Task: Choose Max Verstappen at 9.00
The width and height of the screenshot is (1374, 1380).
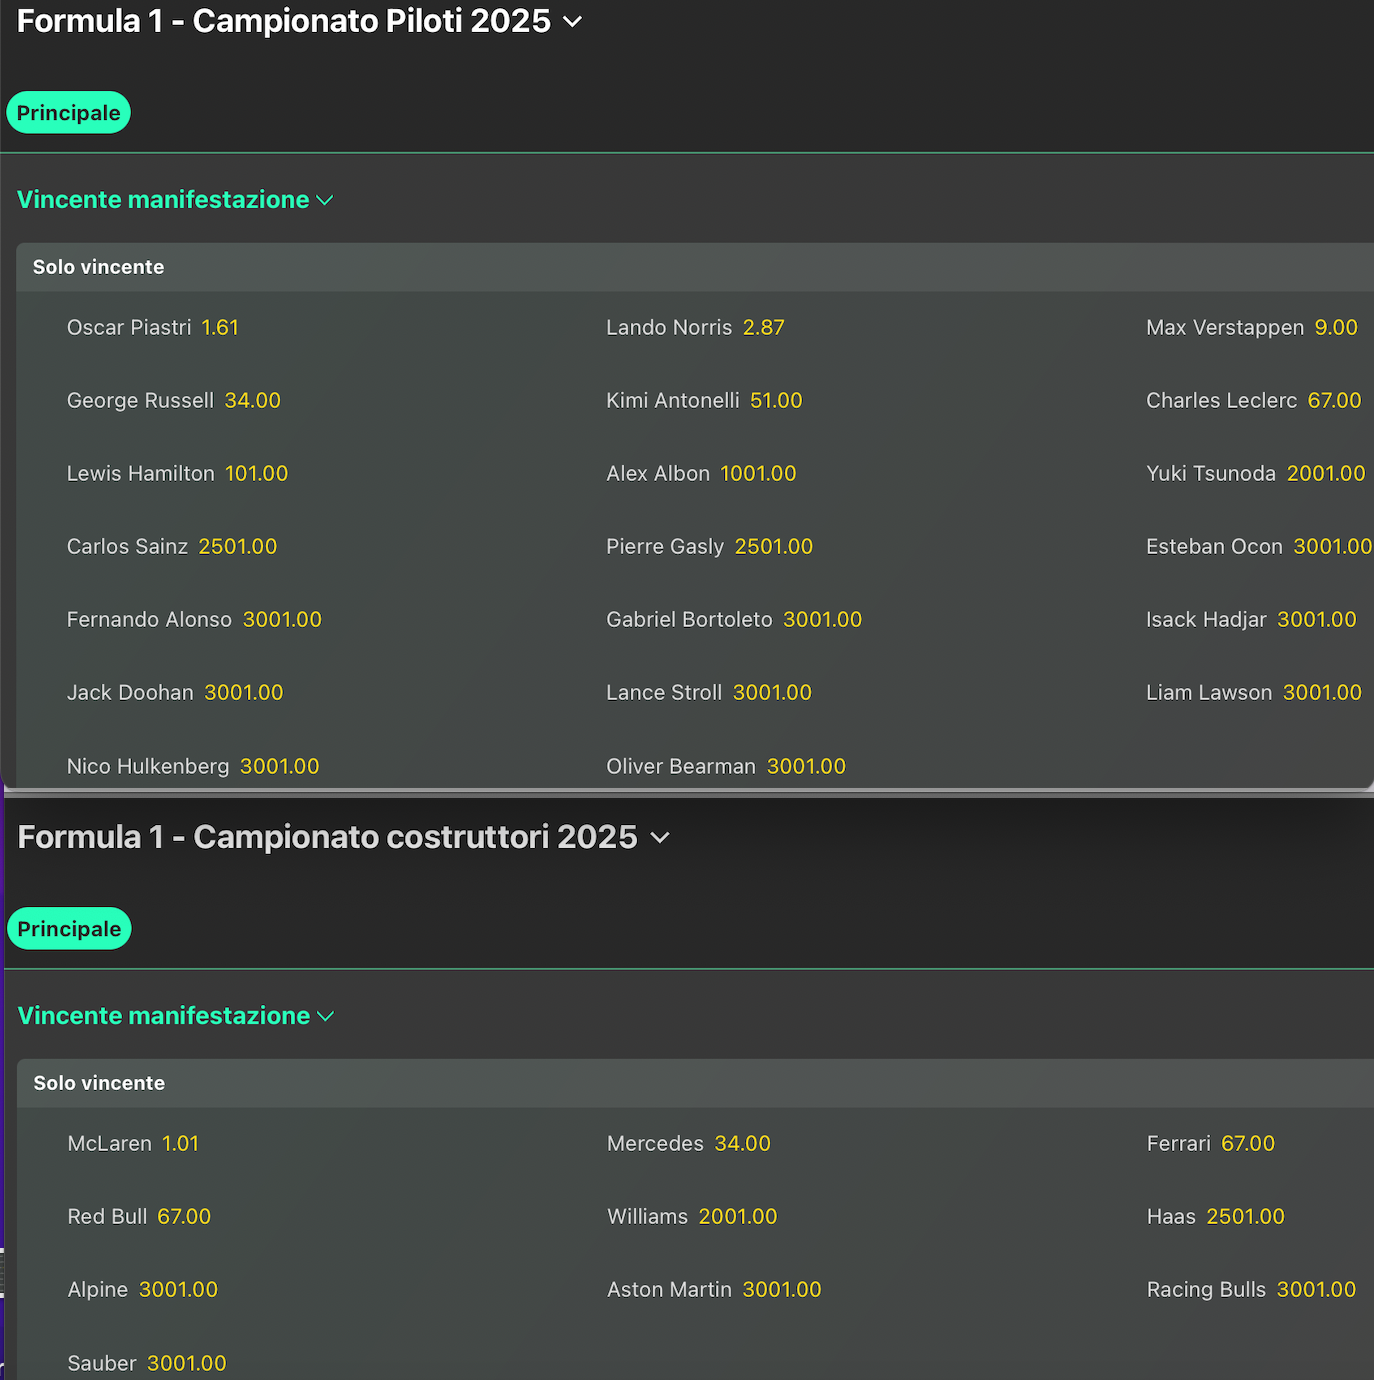Action: (1335, 328)
